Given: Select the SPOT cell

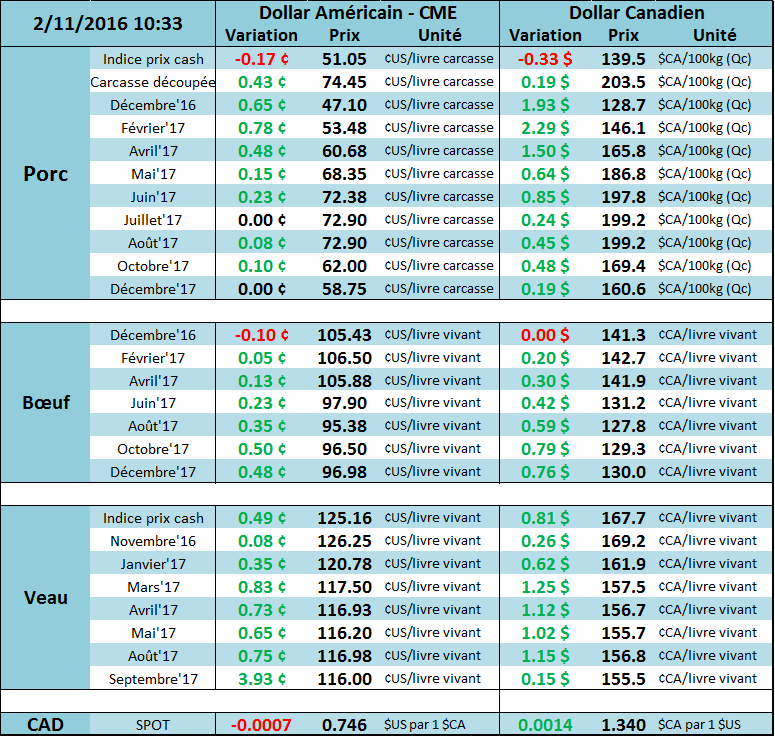Looking at the screenshot, I should (x=153, y=724).
